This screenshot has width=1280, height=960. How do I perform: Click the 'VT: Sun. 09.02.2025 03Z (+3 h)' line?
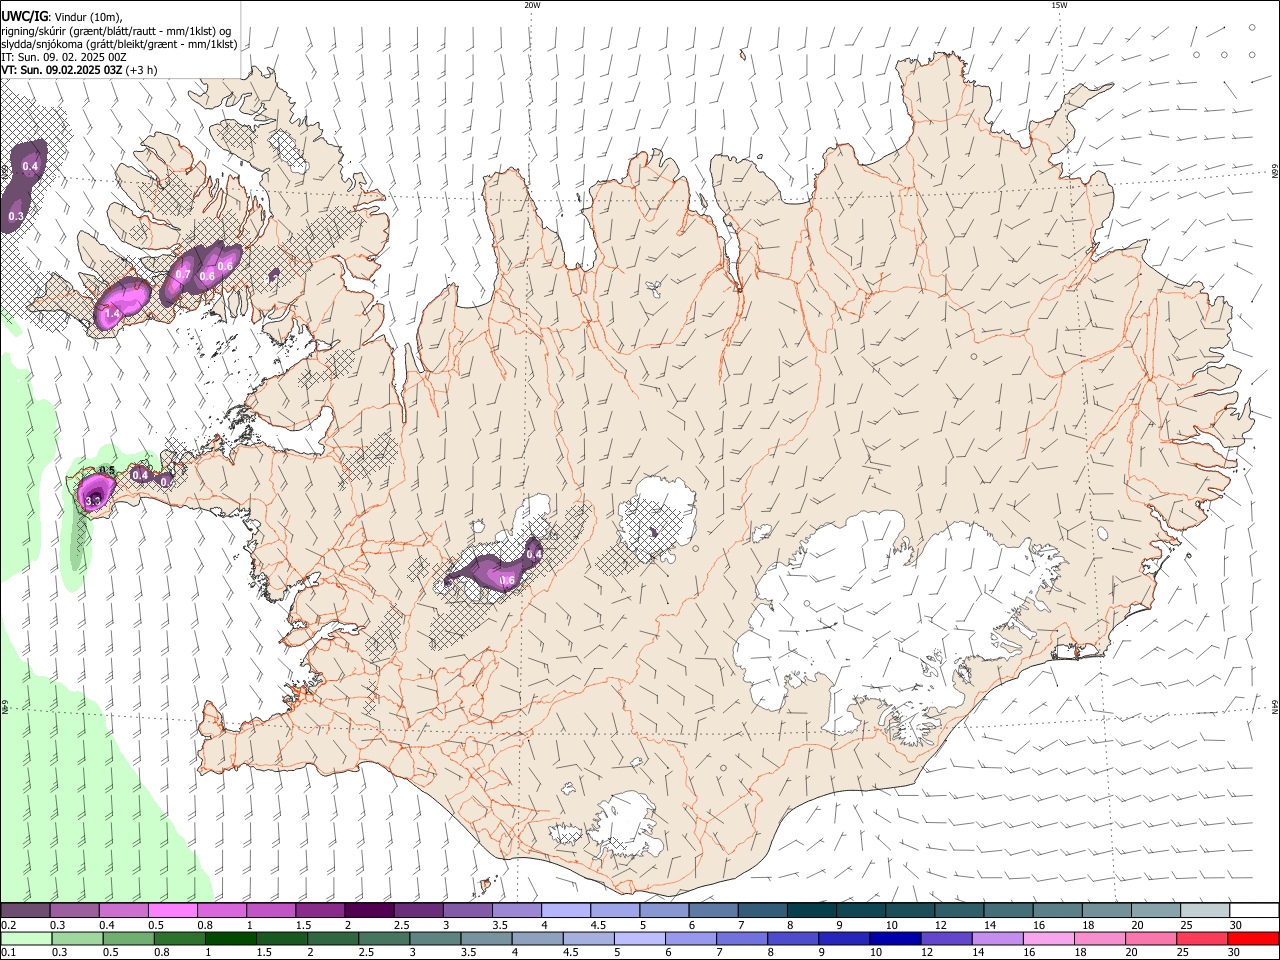[79, 70]
